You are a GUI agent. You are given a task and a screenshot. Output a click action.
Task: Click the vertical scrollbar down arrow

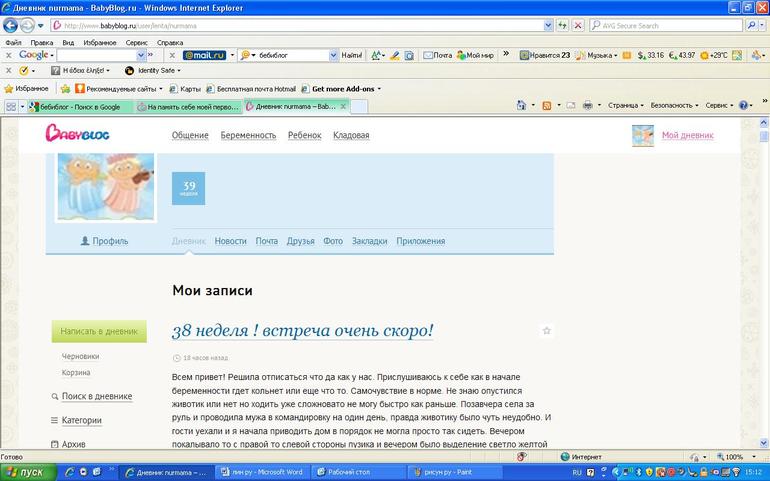click(764, 443)
